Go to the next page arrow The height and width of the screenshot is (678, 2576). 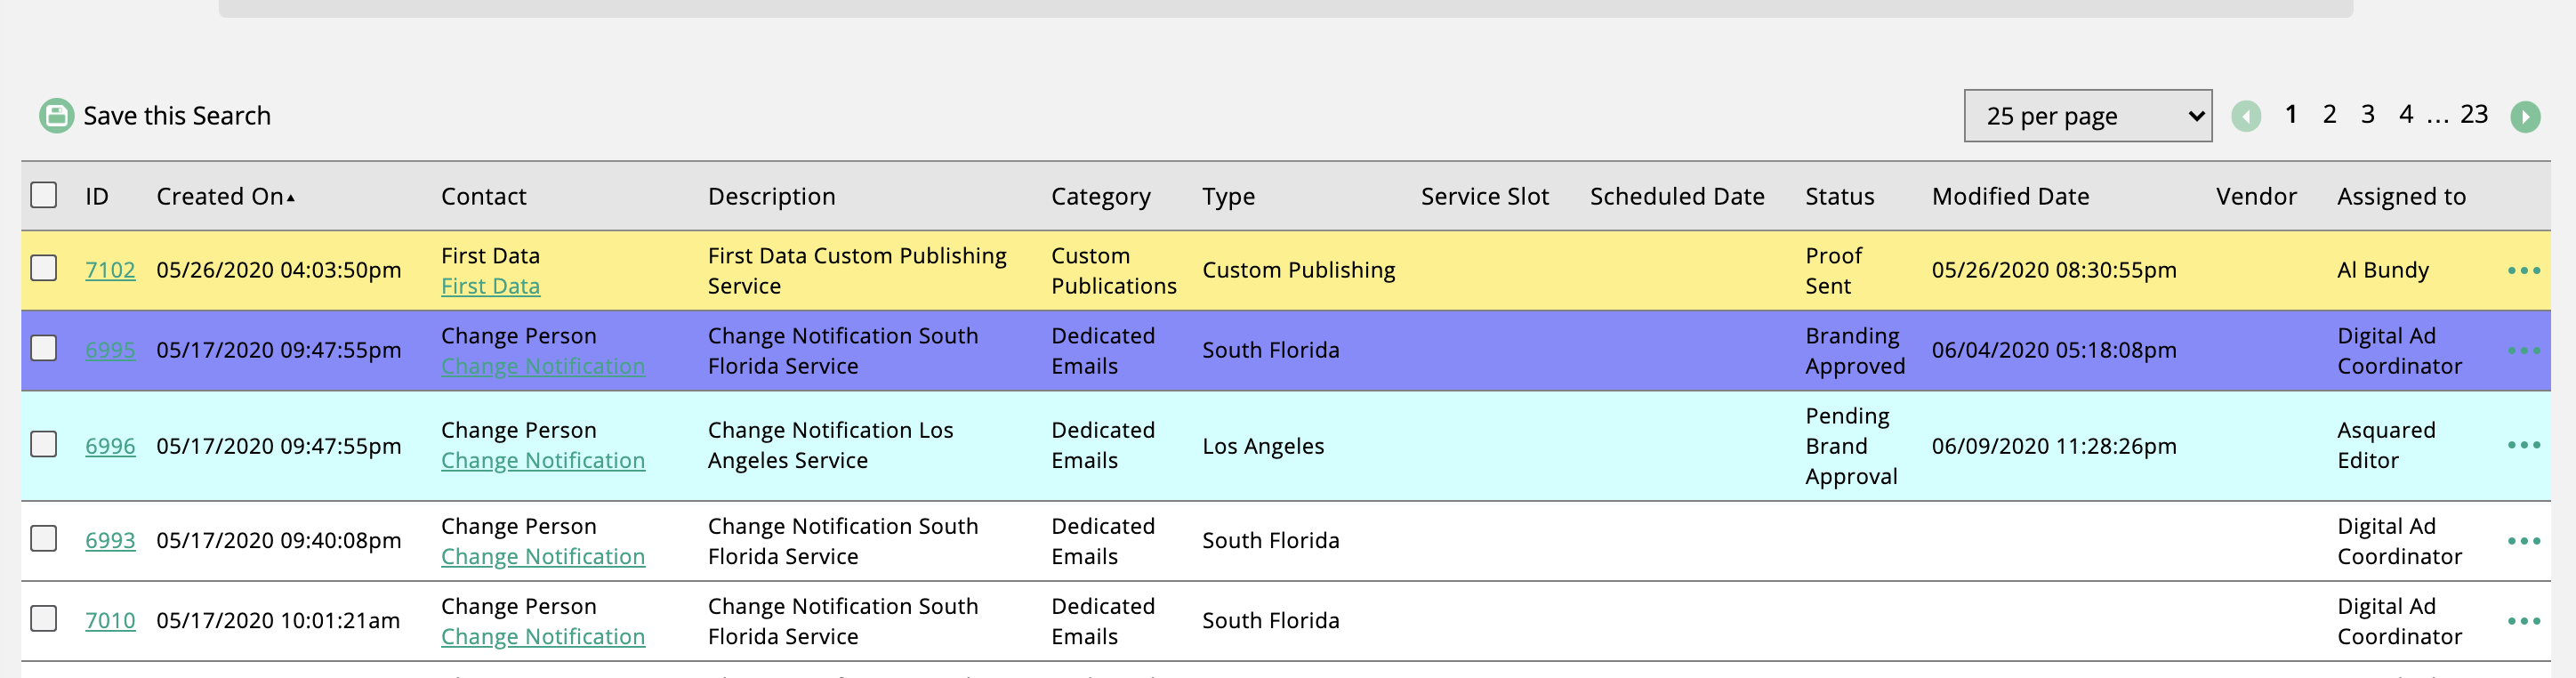2525,117
